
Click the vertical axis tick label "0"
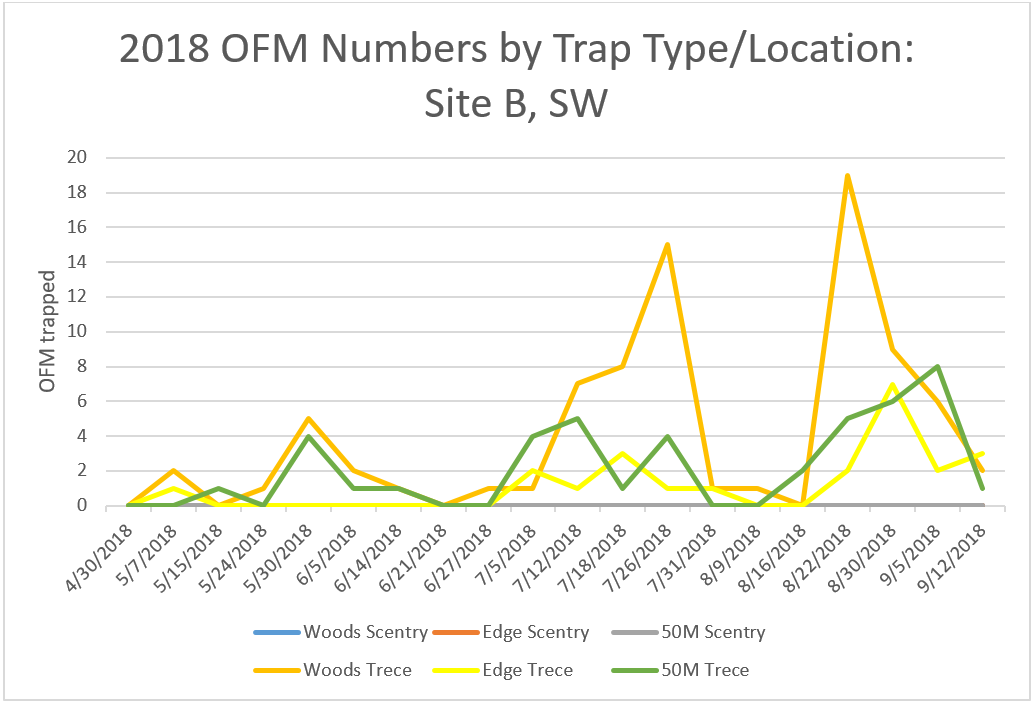coord(82,506)
